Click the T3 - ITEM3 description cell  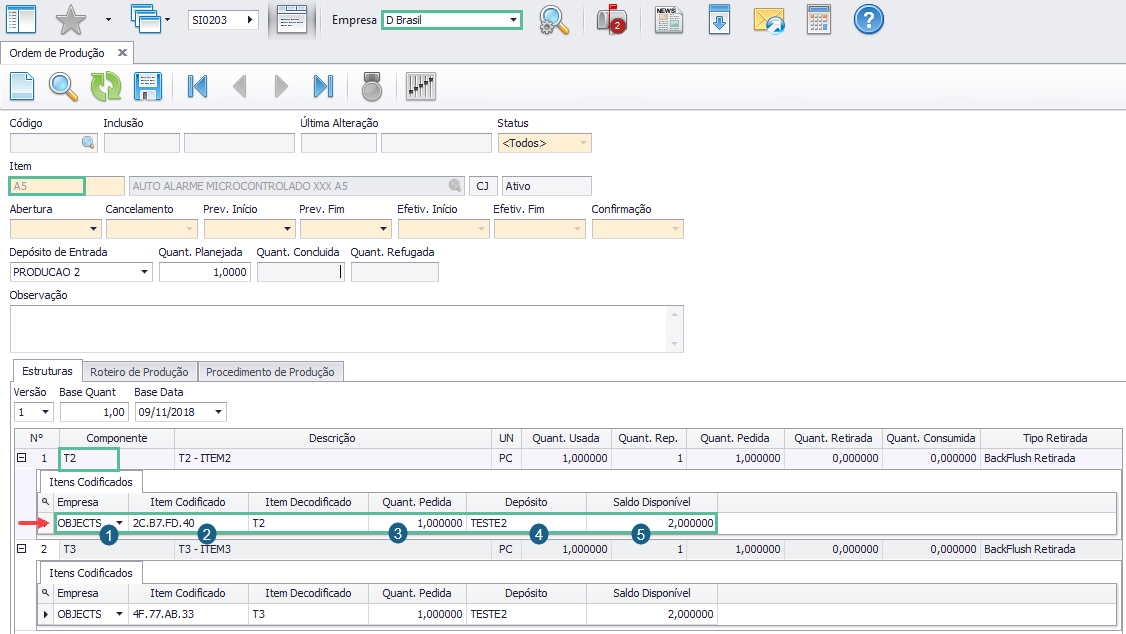[x=332, y=549]
